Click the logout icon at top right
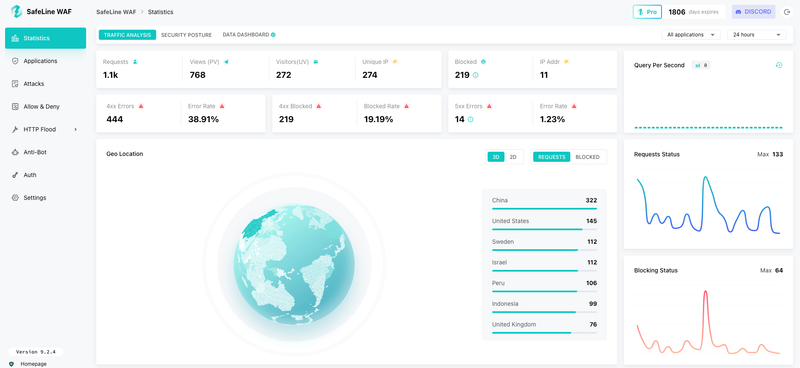800x368 pixels. 787,12
